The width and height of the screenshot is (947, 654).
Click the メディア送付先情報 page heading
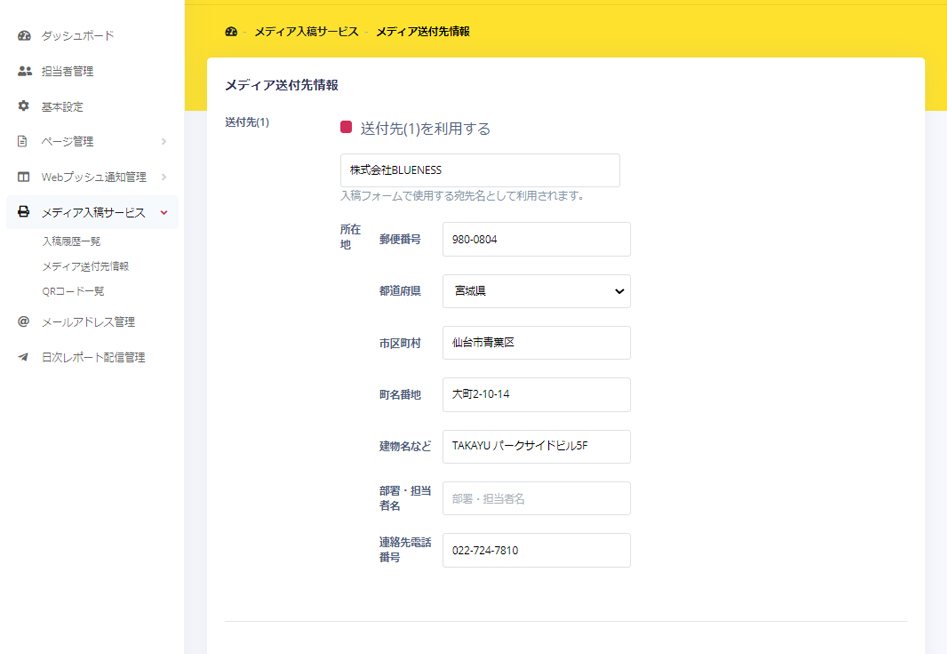tap(281, 85)
